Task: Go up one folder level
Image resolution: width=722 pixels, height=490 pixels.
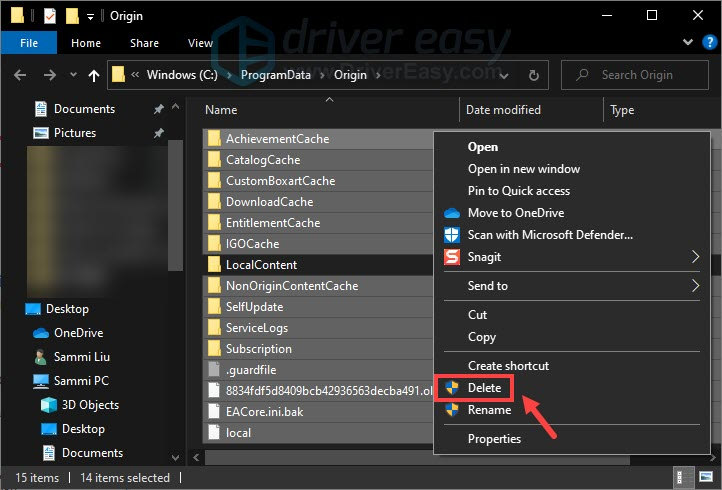Action: 93,75
